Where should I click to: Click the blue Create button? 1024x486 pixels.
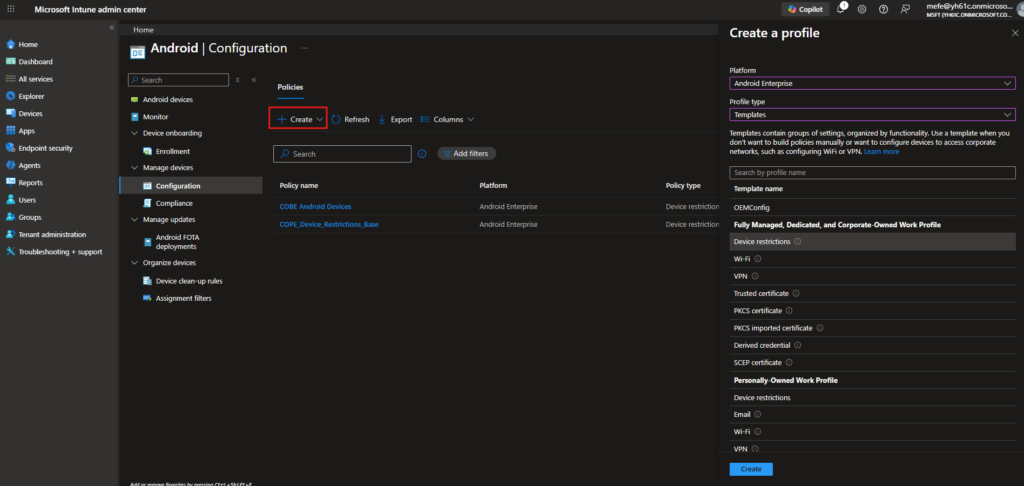750,469
